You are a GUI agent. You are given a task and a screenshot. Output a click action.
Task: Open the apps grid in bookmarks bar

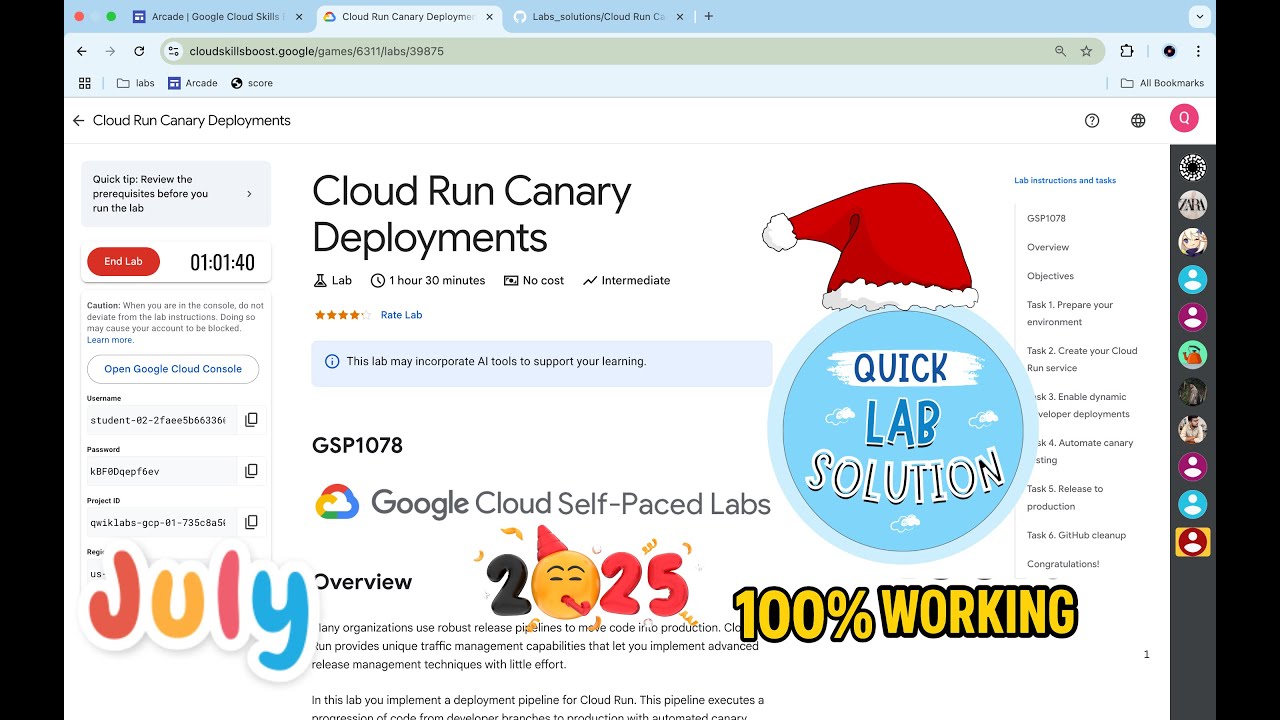point(85,83)
